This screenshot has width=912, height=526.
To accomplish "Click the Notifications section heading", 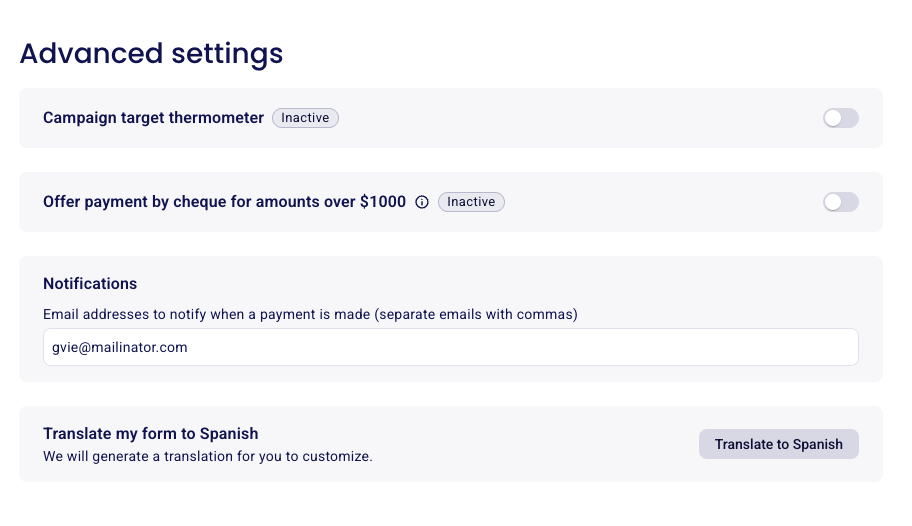I will tap(90, 283).
